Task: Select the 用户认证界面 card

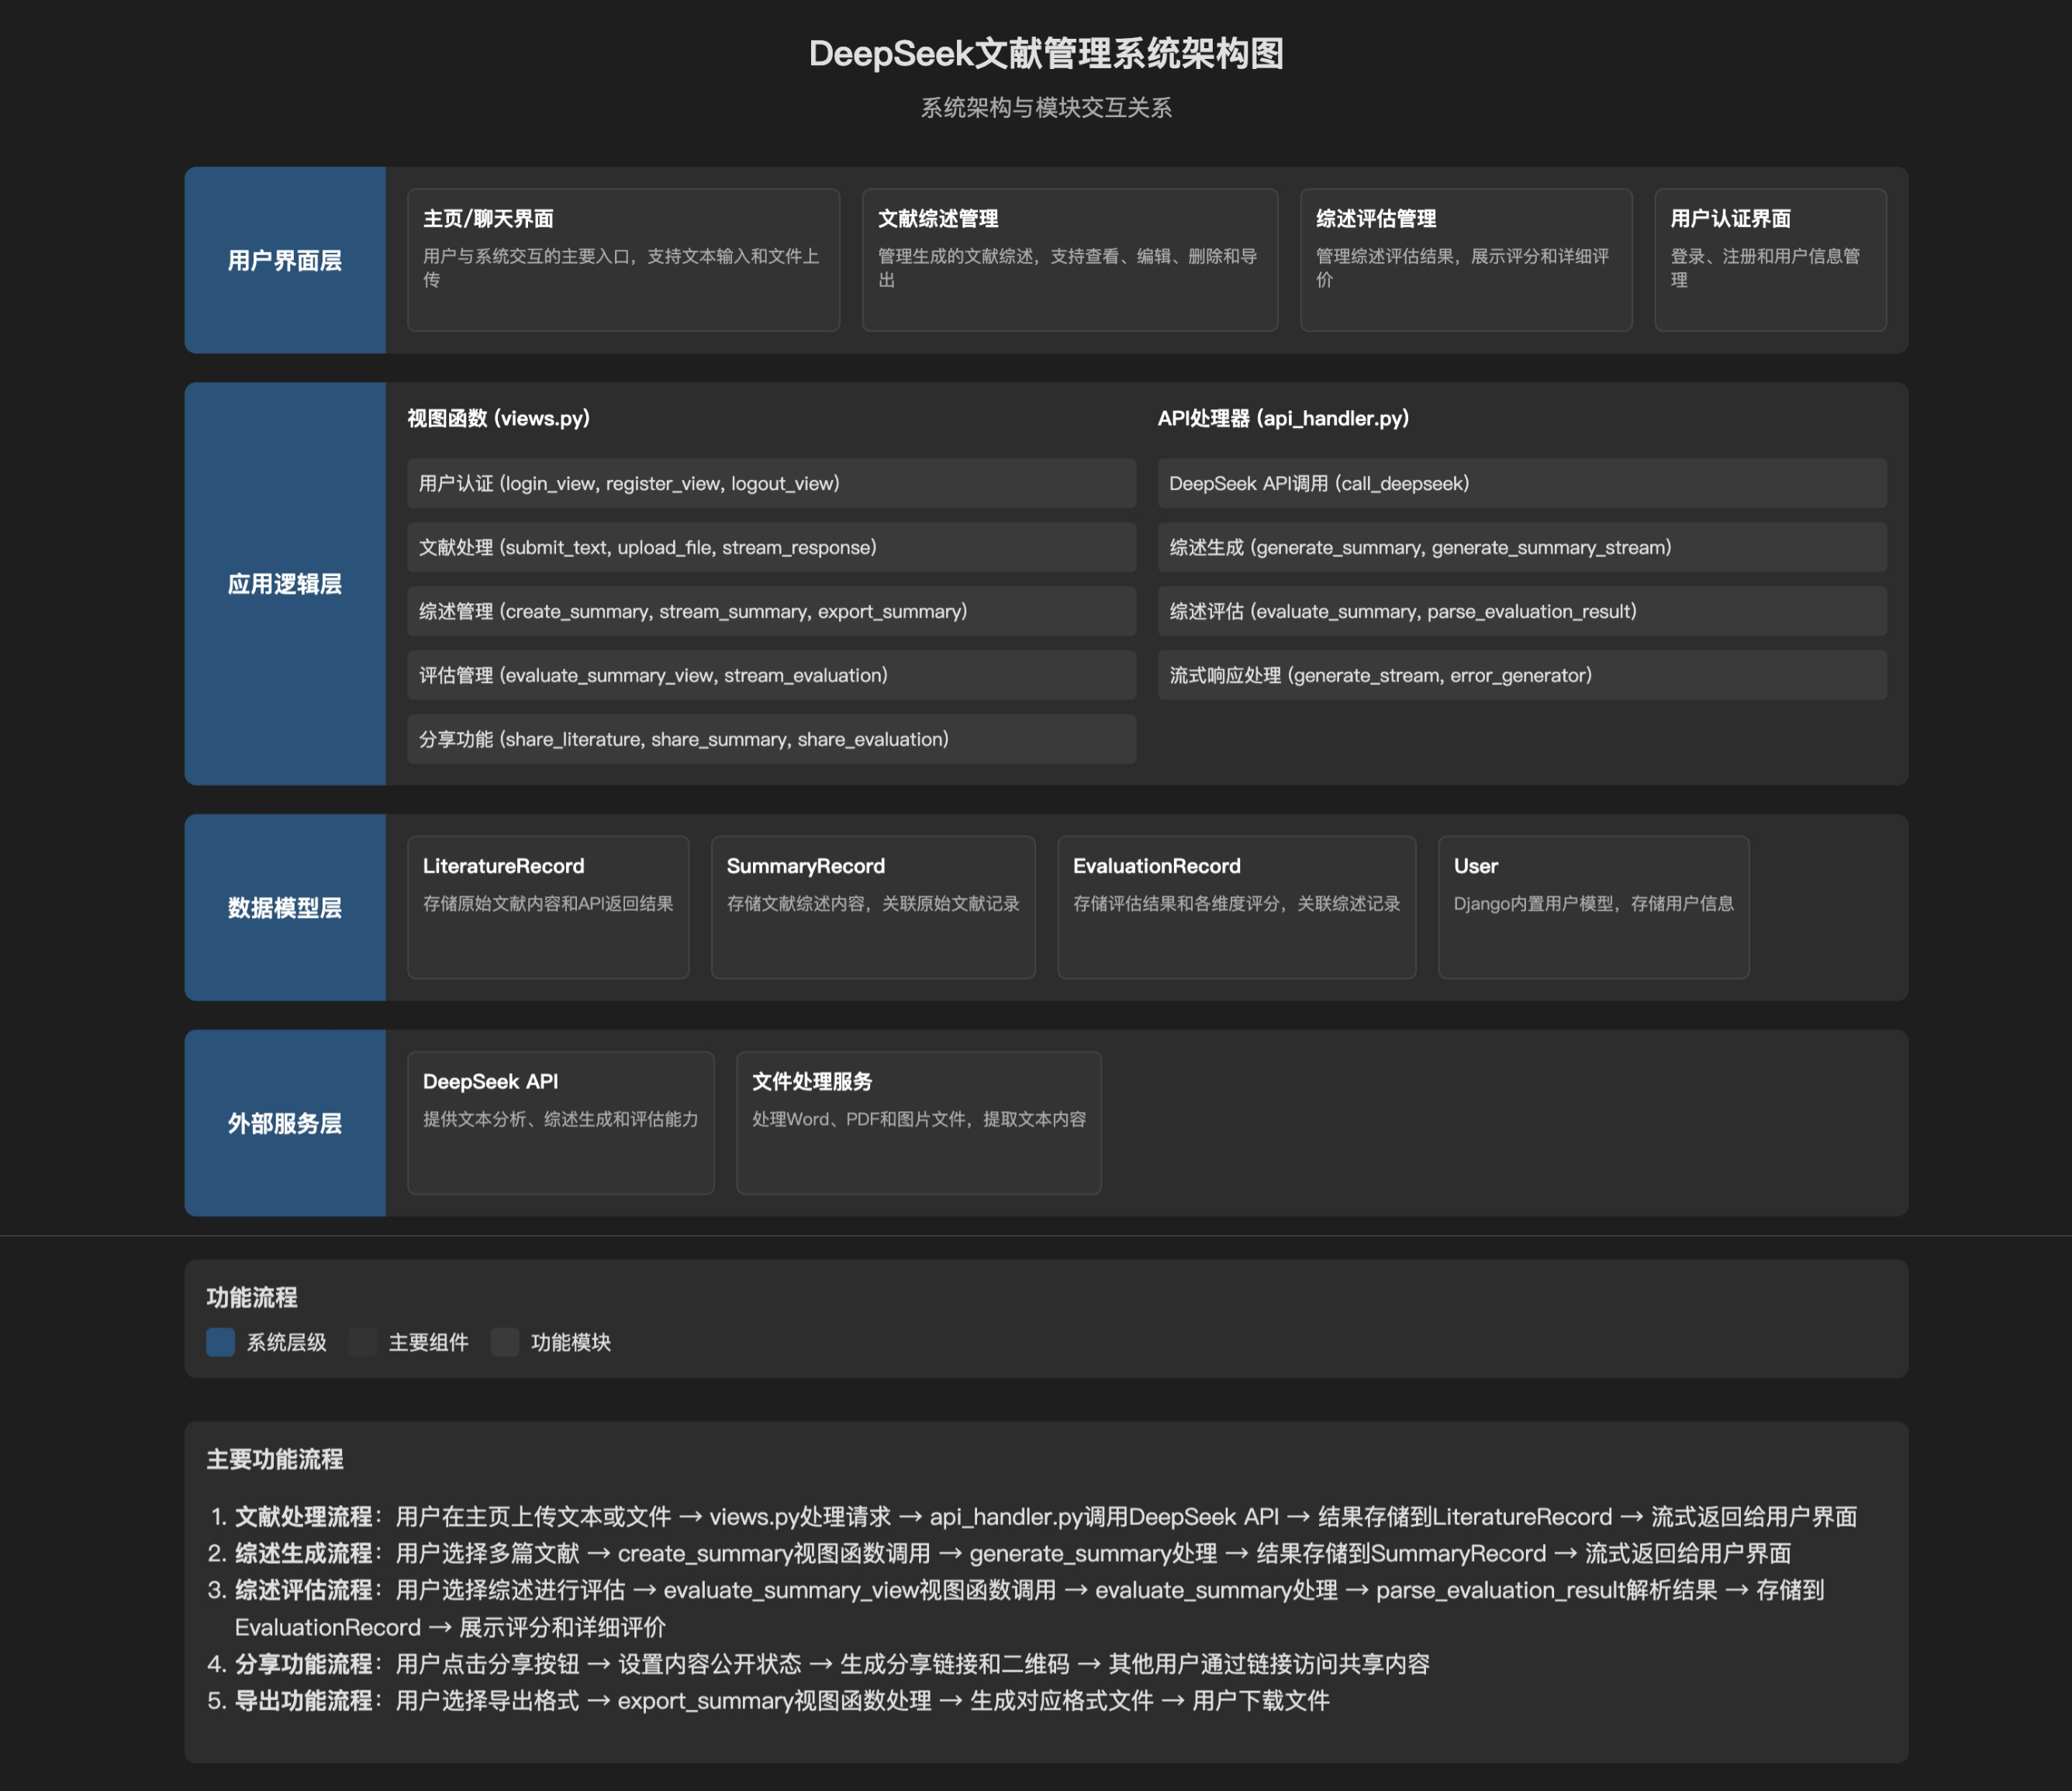Action: pos(1770,260)
